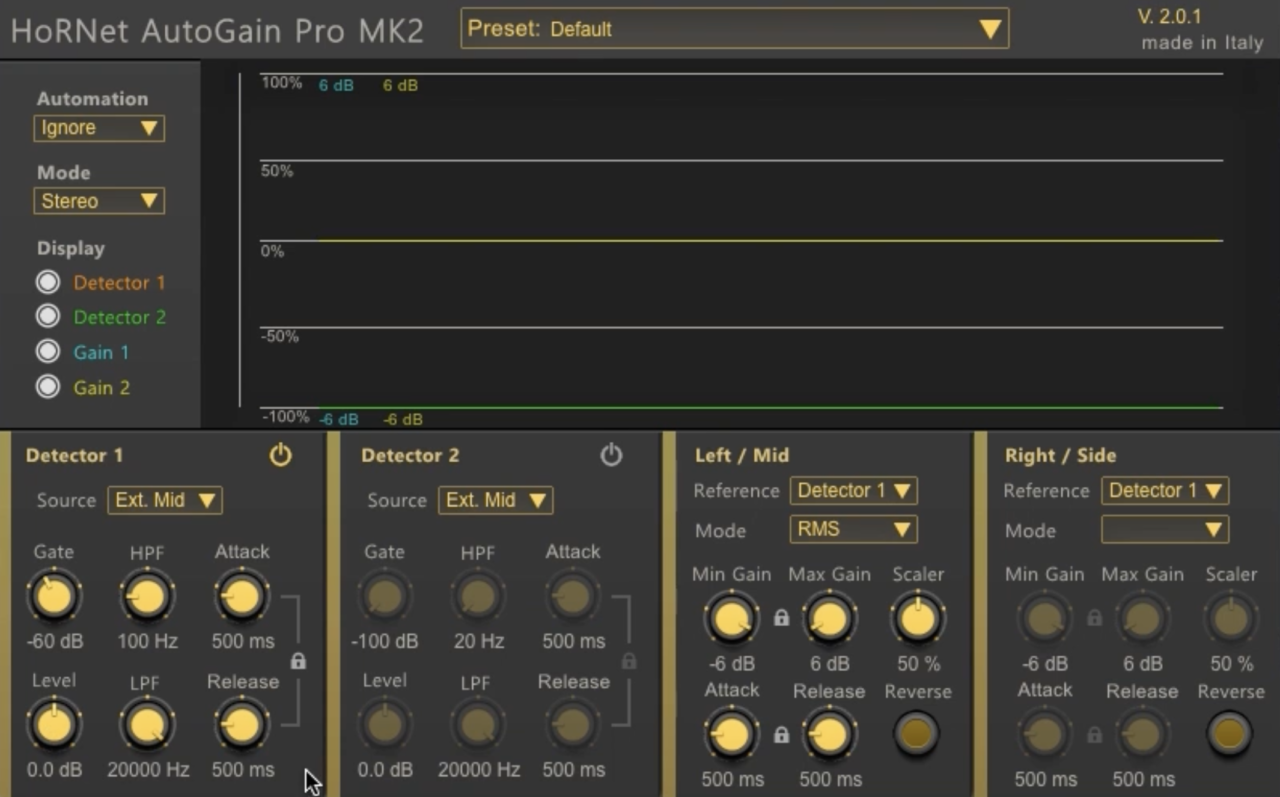Screen dimensions: 1280x797
Task: Toggle the Right / Side Reverse button
Action: point(1229,735)
